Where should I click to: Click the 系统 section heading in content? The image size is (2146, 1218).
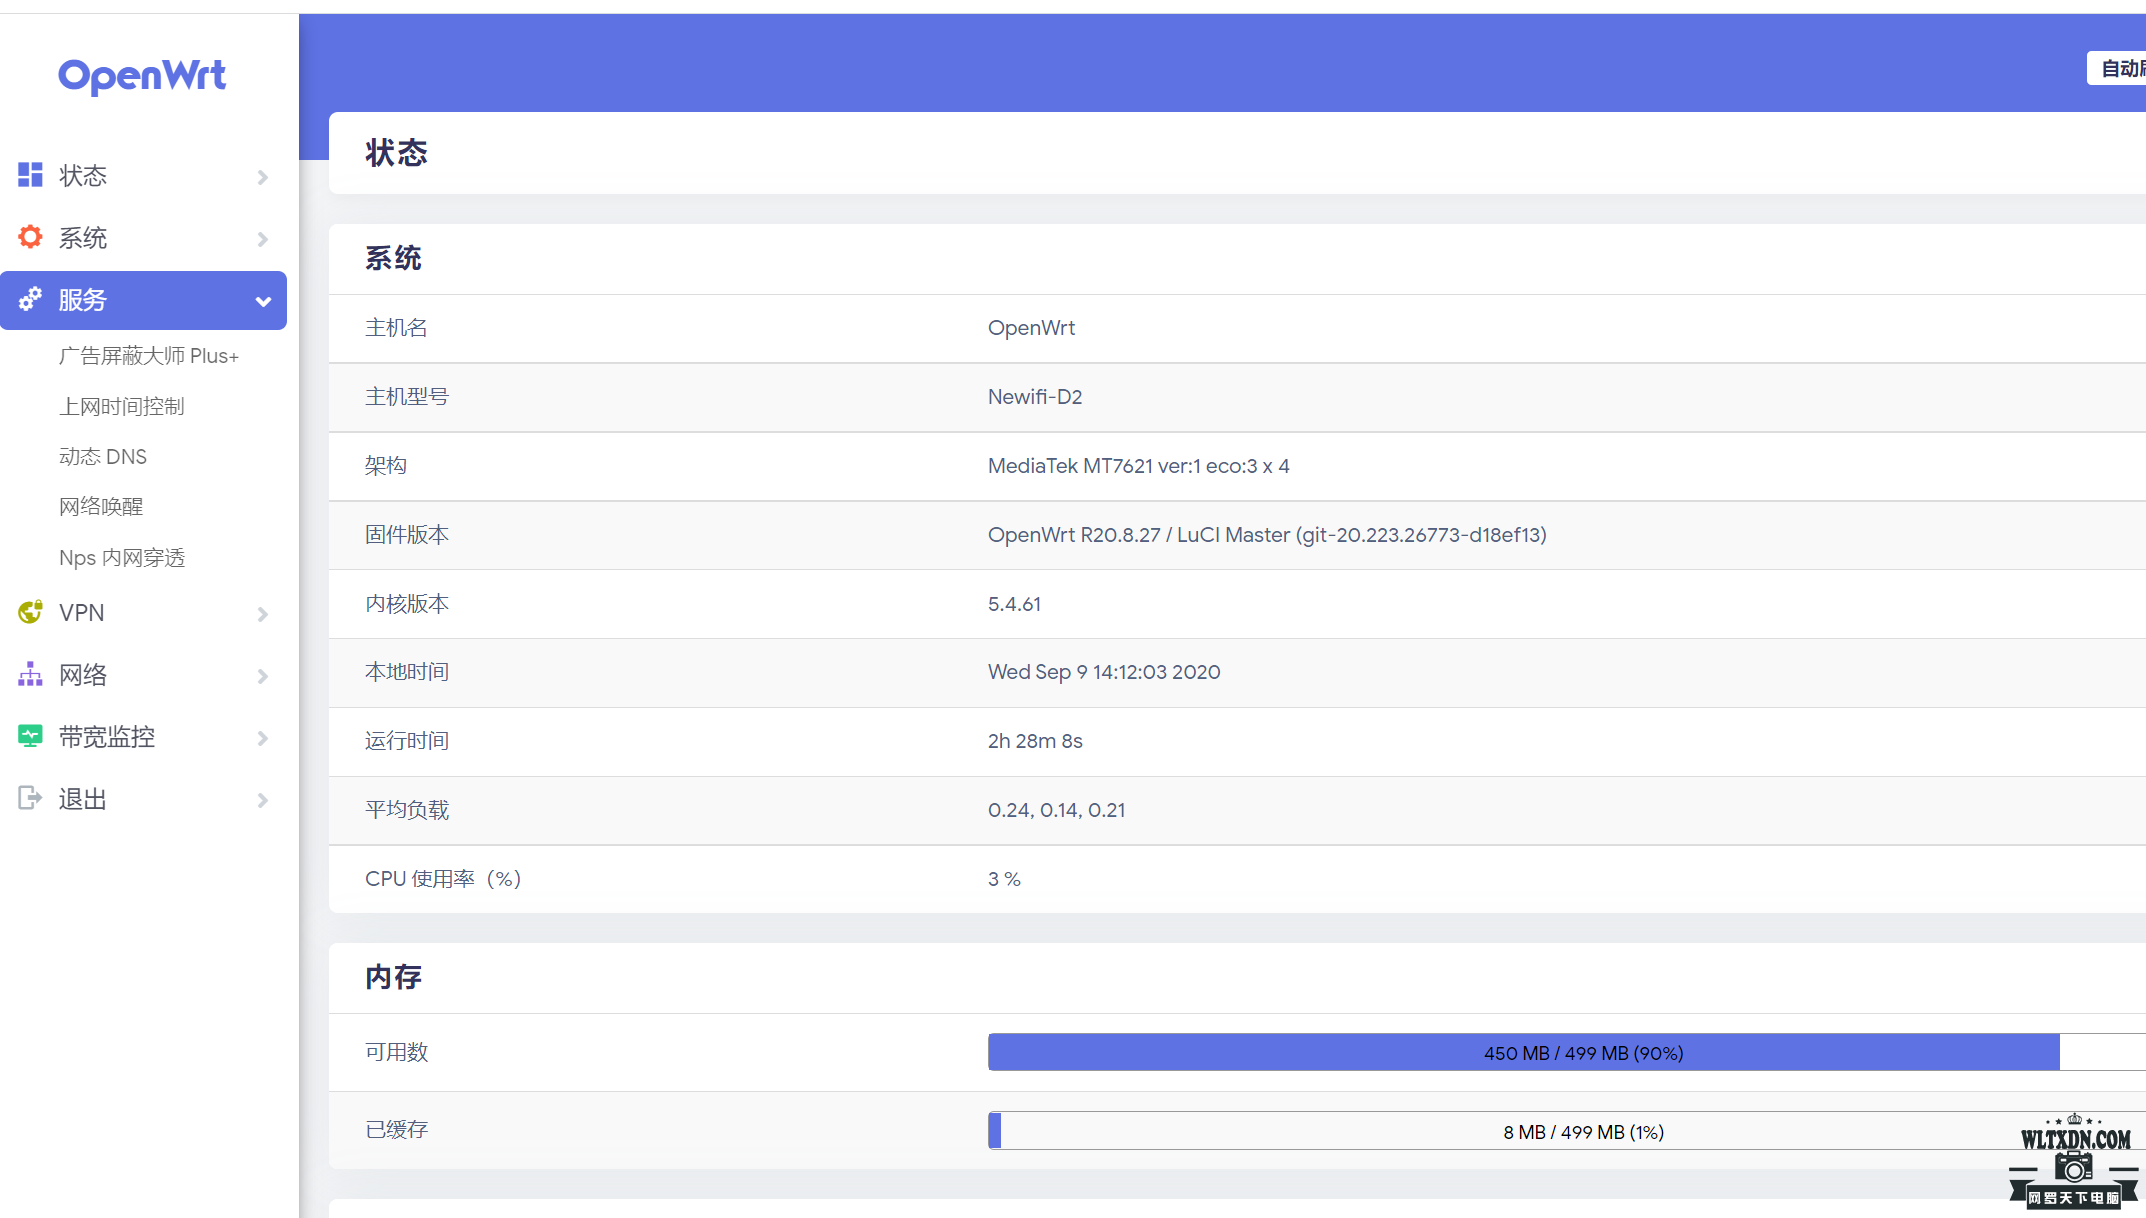pyautogui.click(x=393, y=258)
